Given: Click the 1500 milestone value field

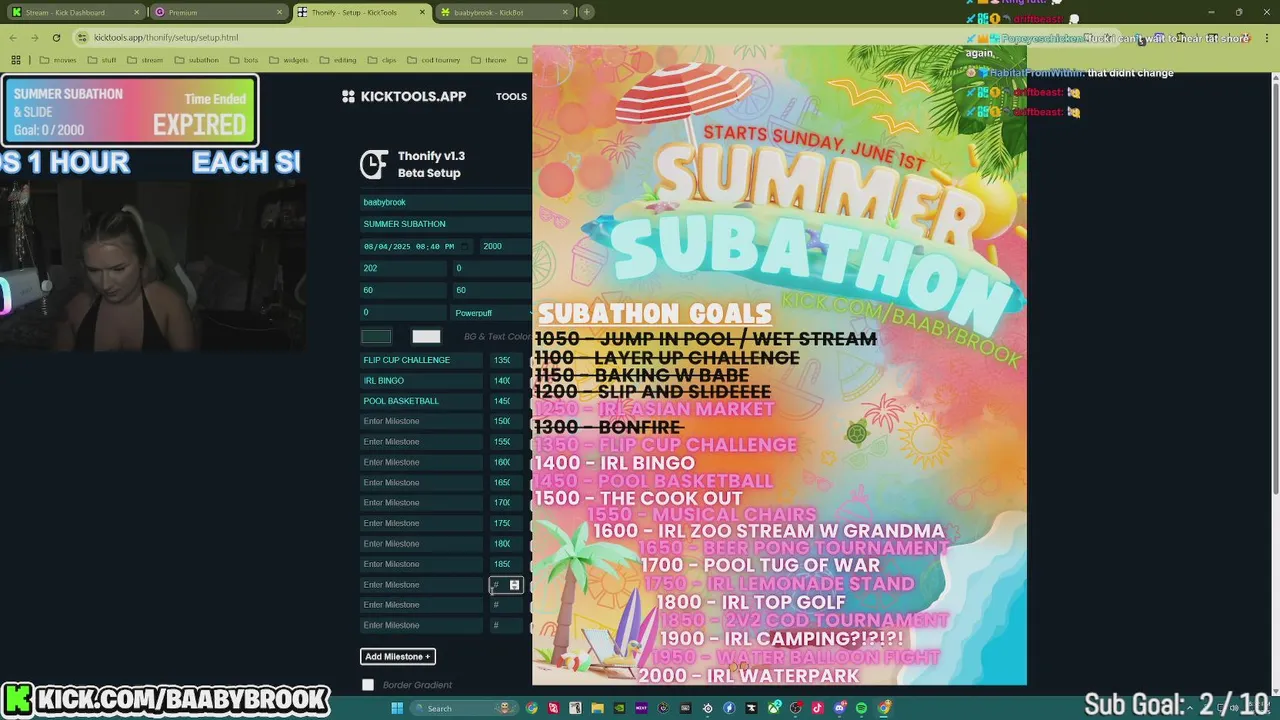Looking at the screenshot, I should [507, 421].
